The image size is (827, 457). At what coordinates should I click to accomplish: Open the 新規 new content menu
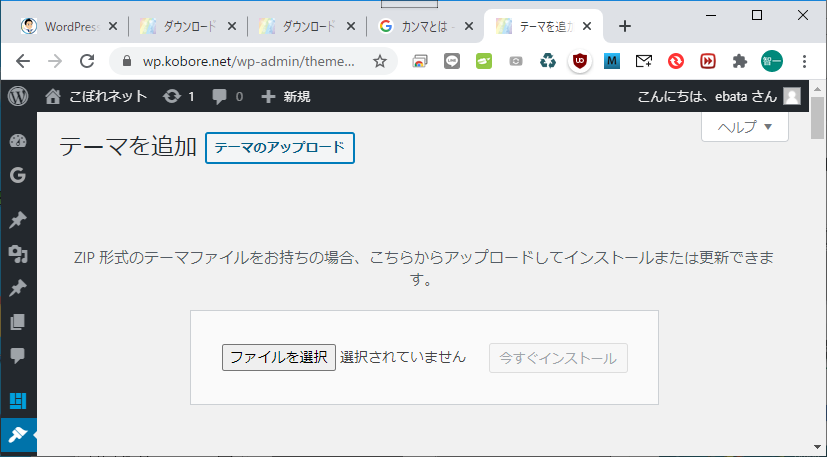[x=285, y=97]
